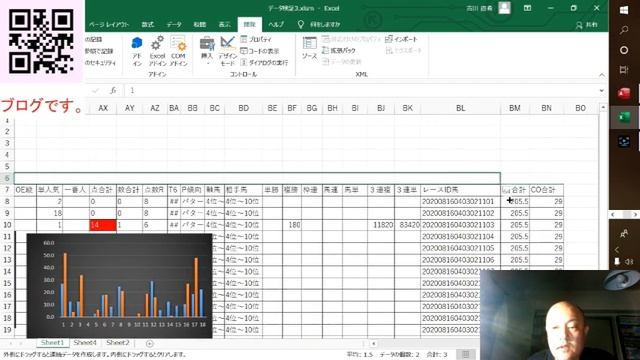Click the 何をしますか search box

[x=325, y=24]
